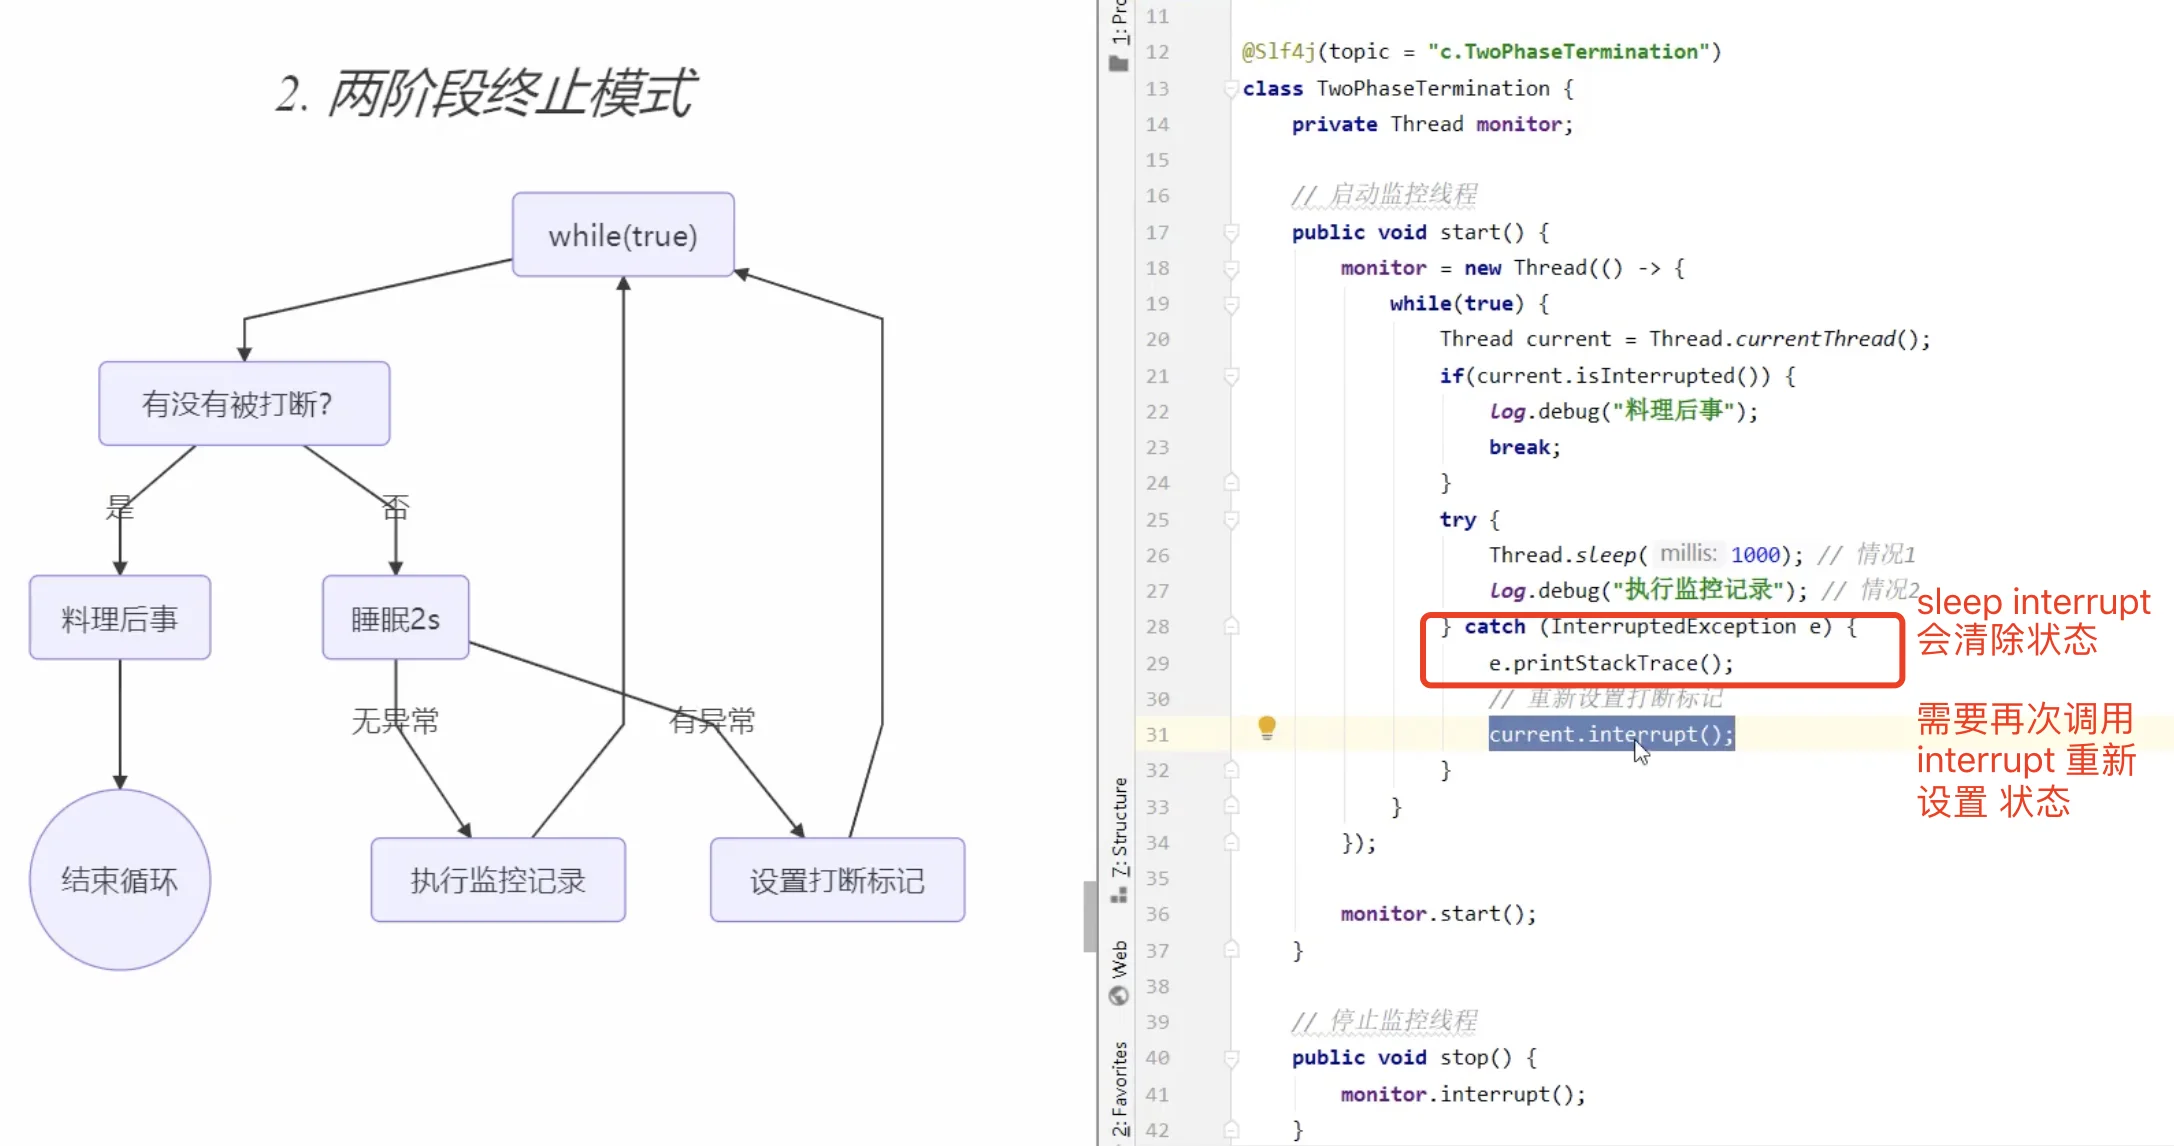The image size is (2174, 1146).
Task: Click the monitor.start() statement
Action: tap(1438, 914)
